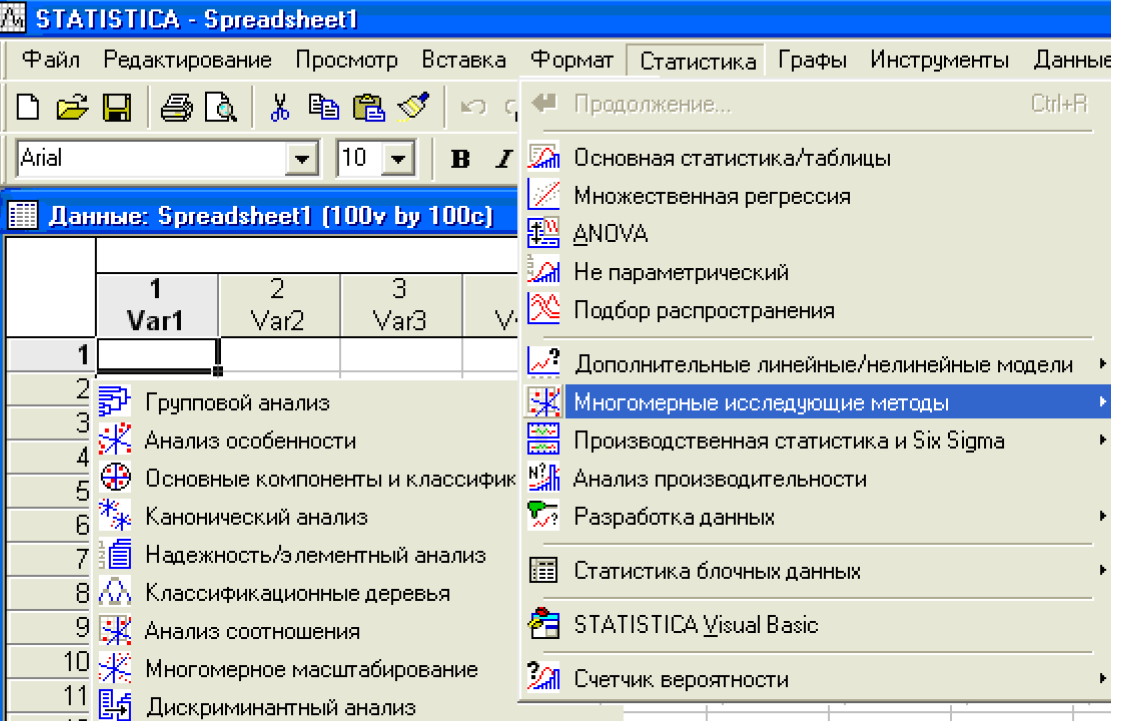The image size is (1121, 721).
Task: Click the Статистика menu header
Action: coord(697,60)
